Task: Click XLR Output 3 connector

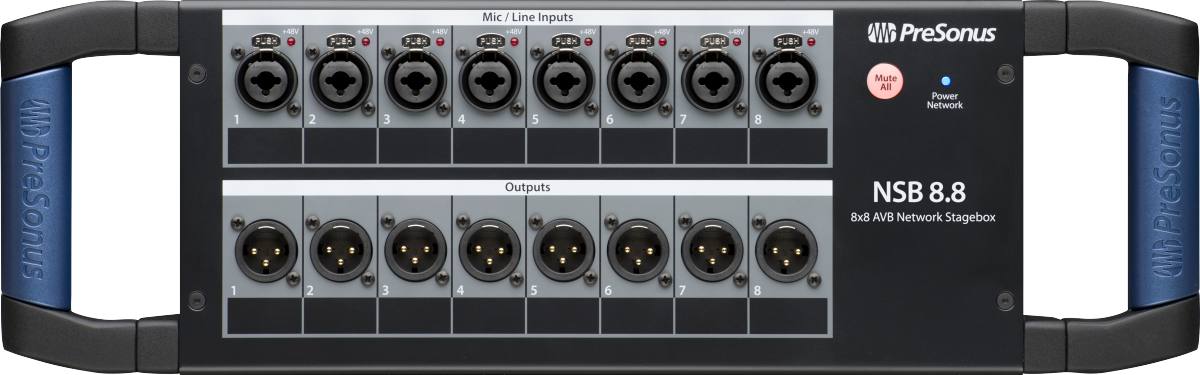Action: tap(414, 250)
